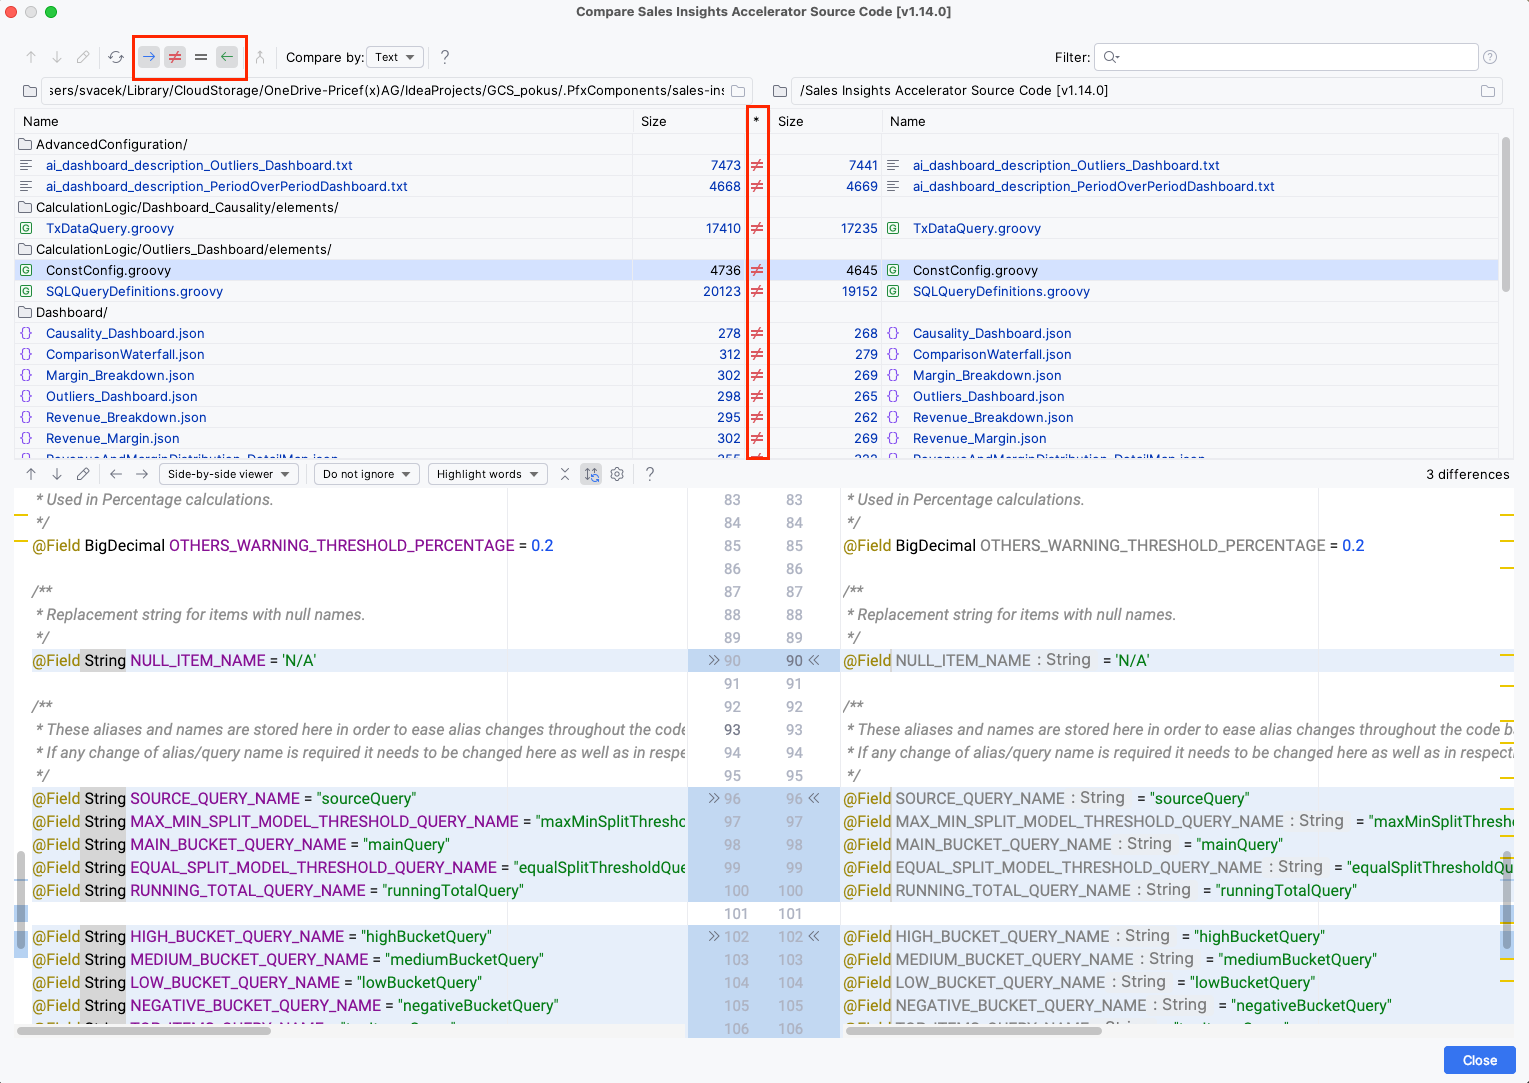Click the next difference down-arrow icon
This screenshot has width=1529, height=1083.
pyautogui.click(x=57, y=474)
